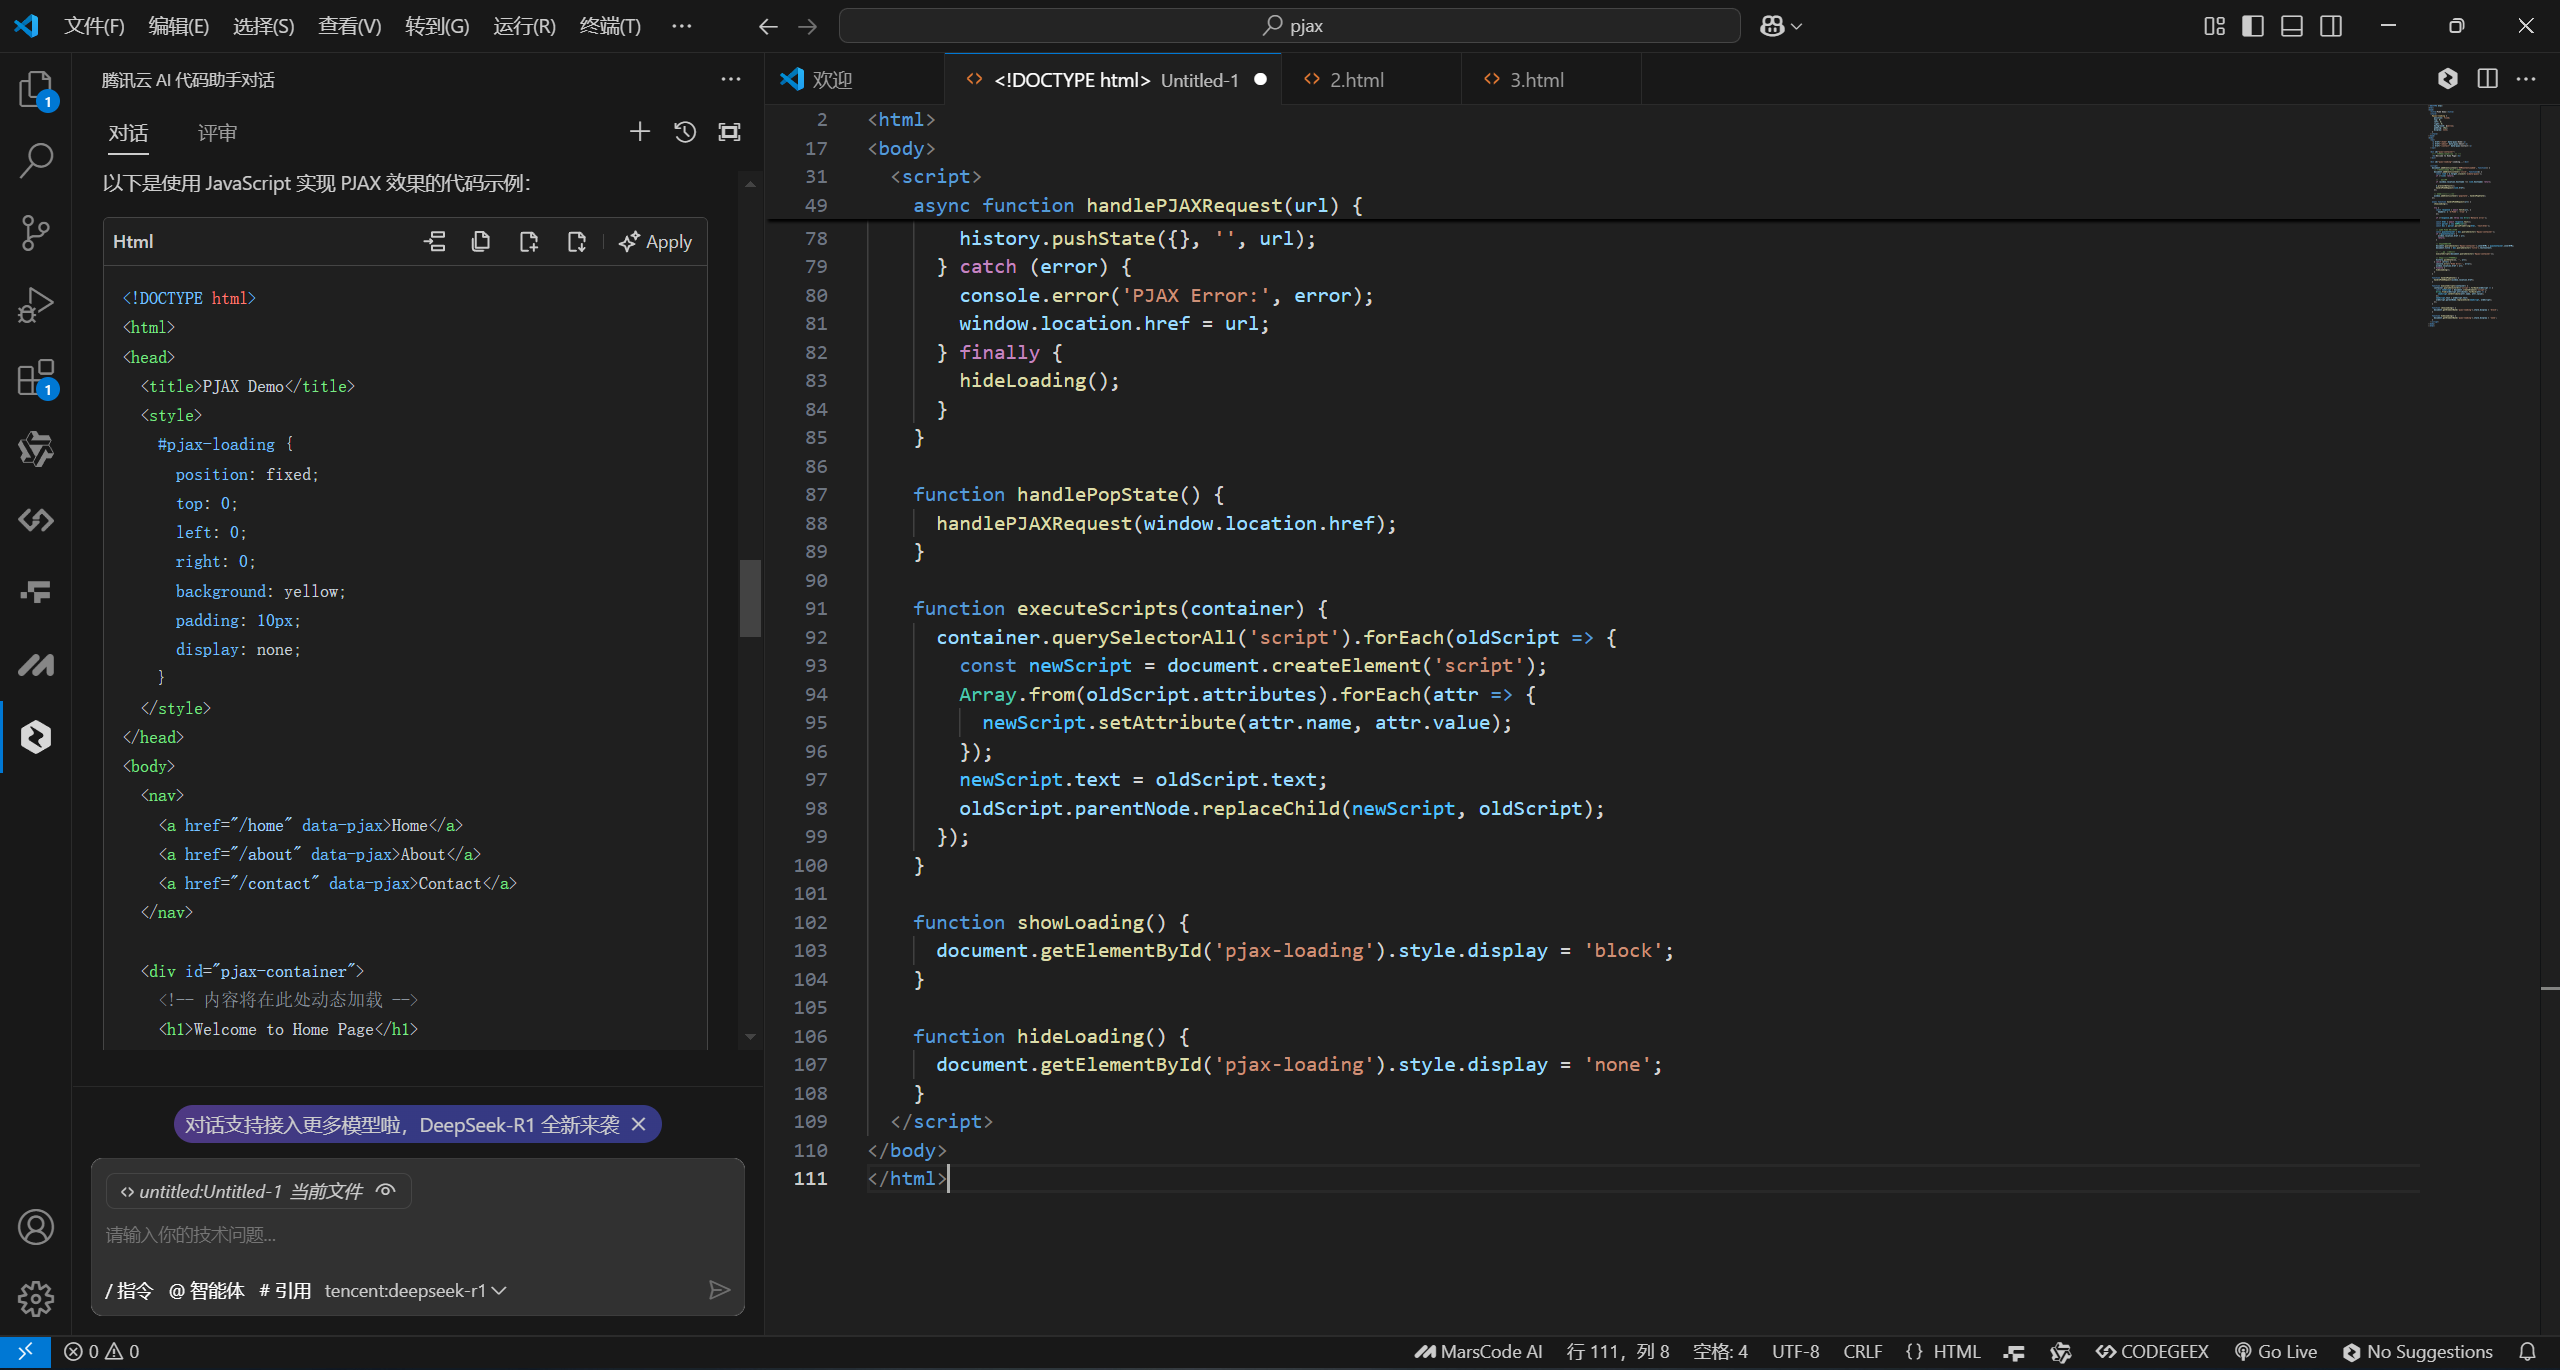Viewport: 2560px width, 1370px height.
Task: Change indentation spaces setting (空格: 4)
Action: click(1720, 1351)
